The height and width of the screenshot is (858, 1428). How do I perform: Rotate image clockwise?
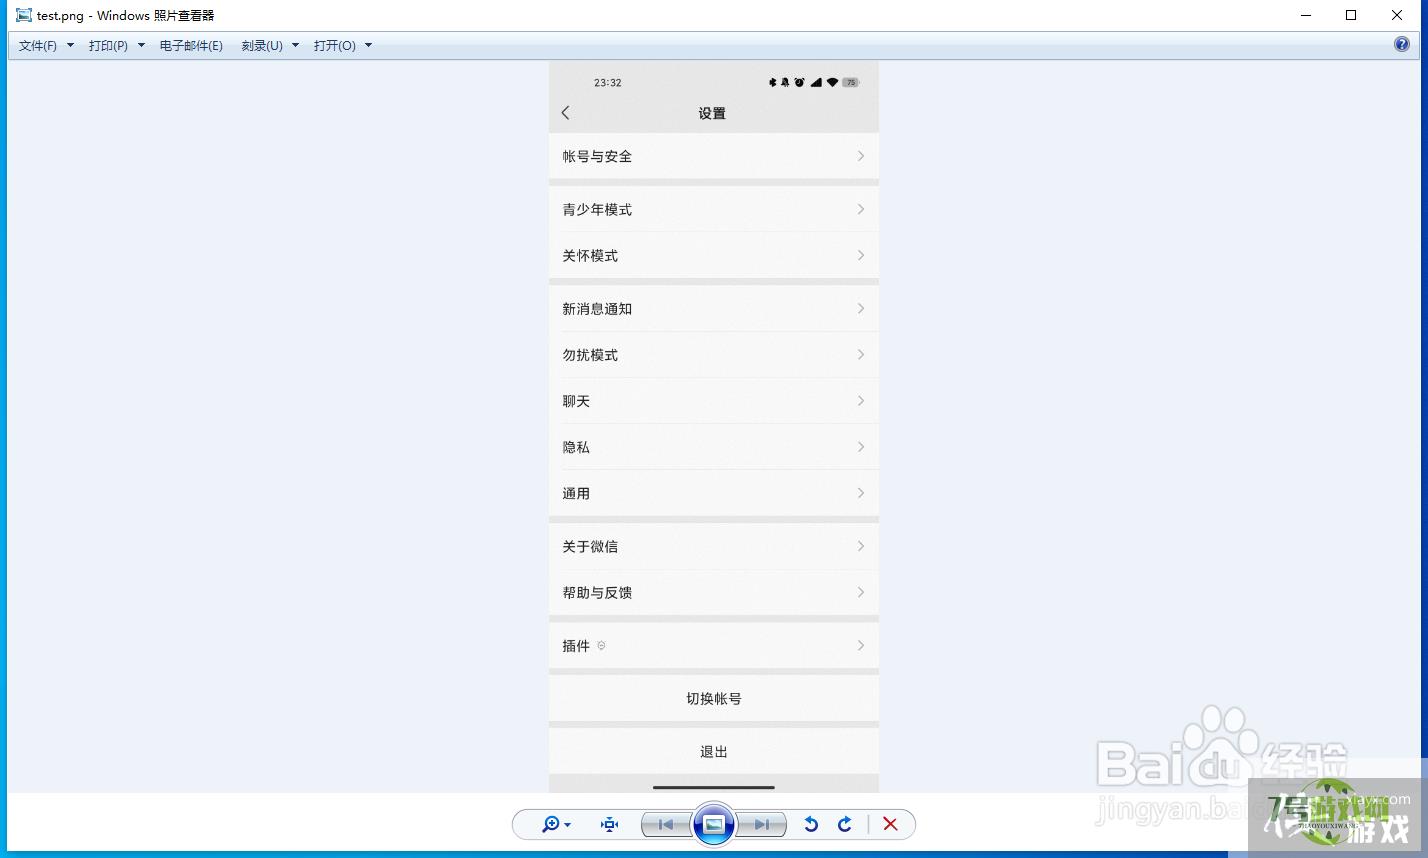coord(845,824)
